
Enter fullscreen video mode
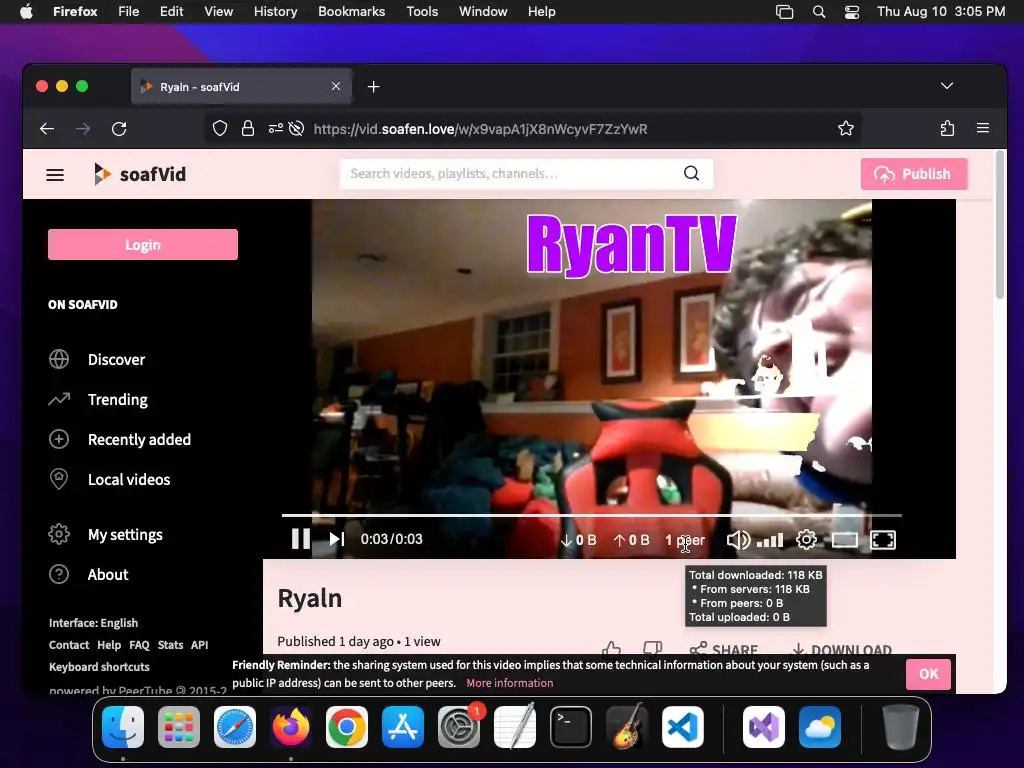[x=883, y=540]
